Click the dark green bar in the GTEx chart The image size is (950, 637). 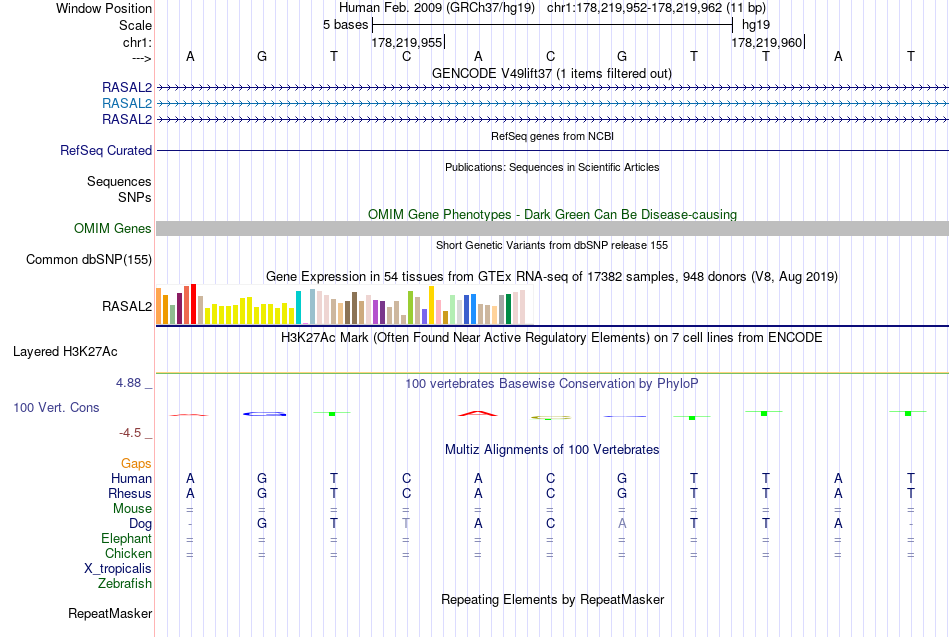508,309
